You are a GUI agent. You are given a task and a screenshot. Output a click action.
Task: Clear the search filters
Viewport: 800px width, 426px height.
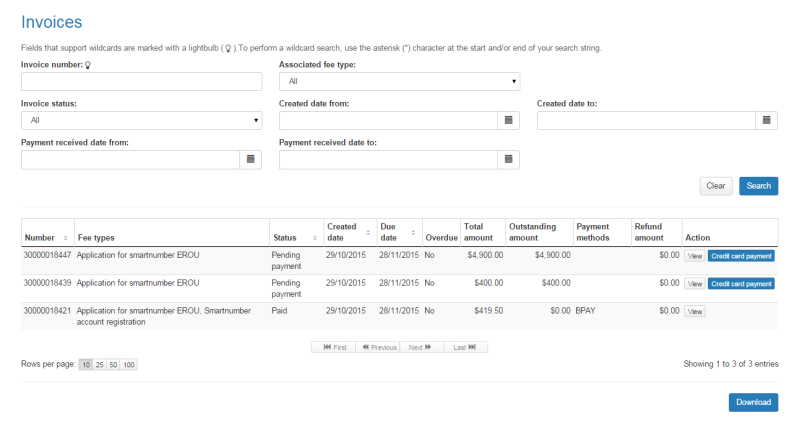pos(716,186)
